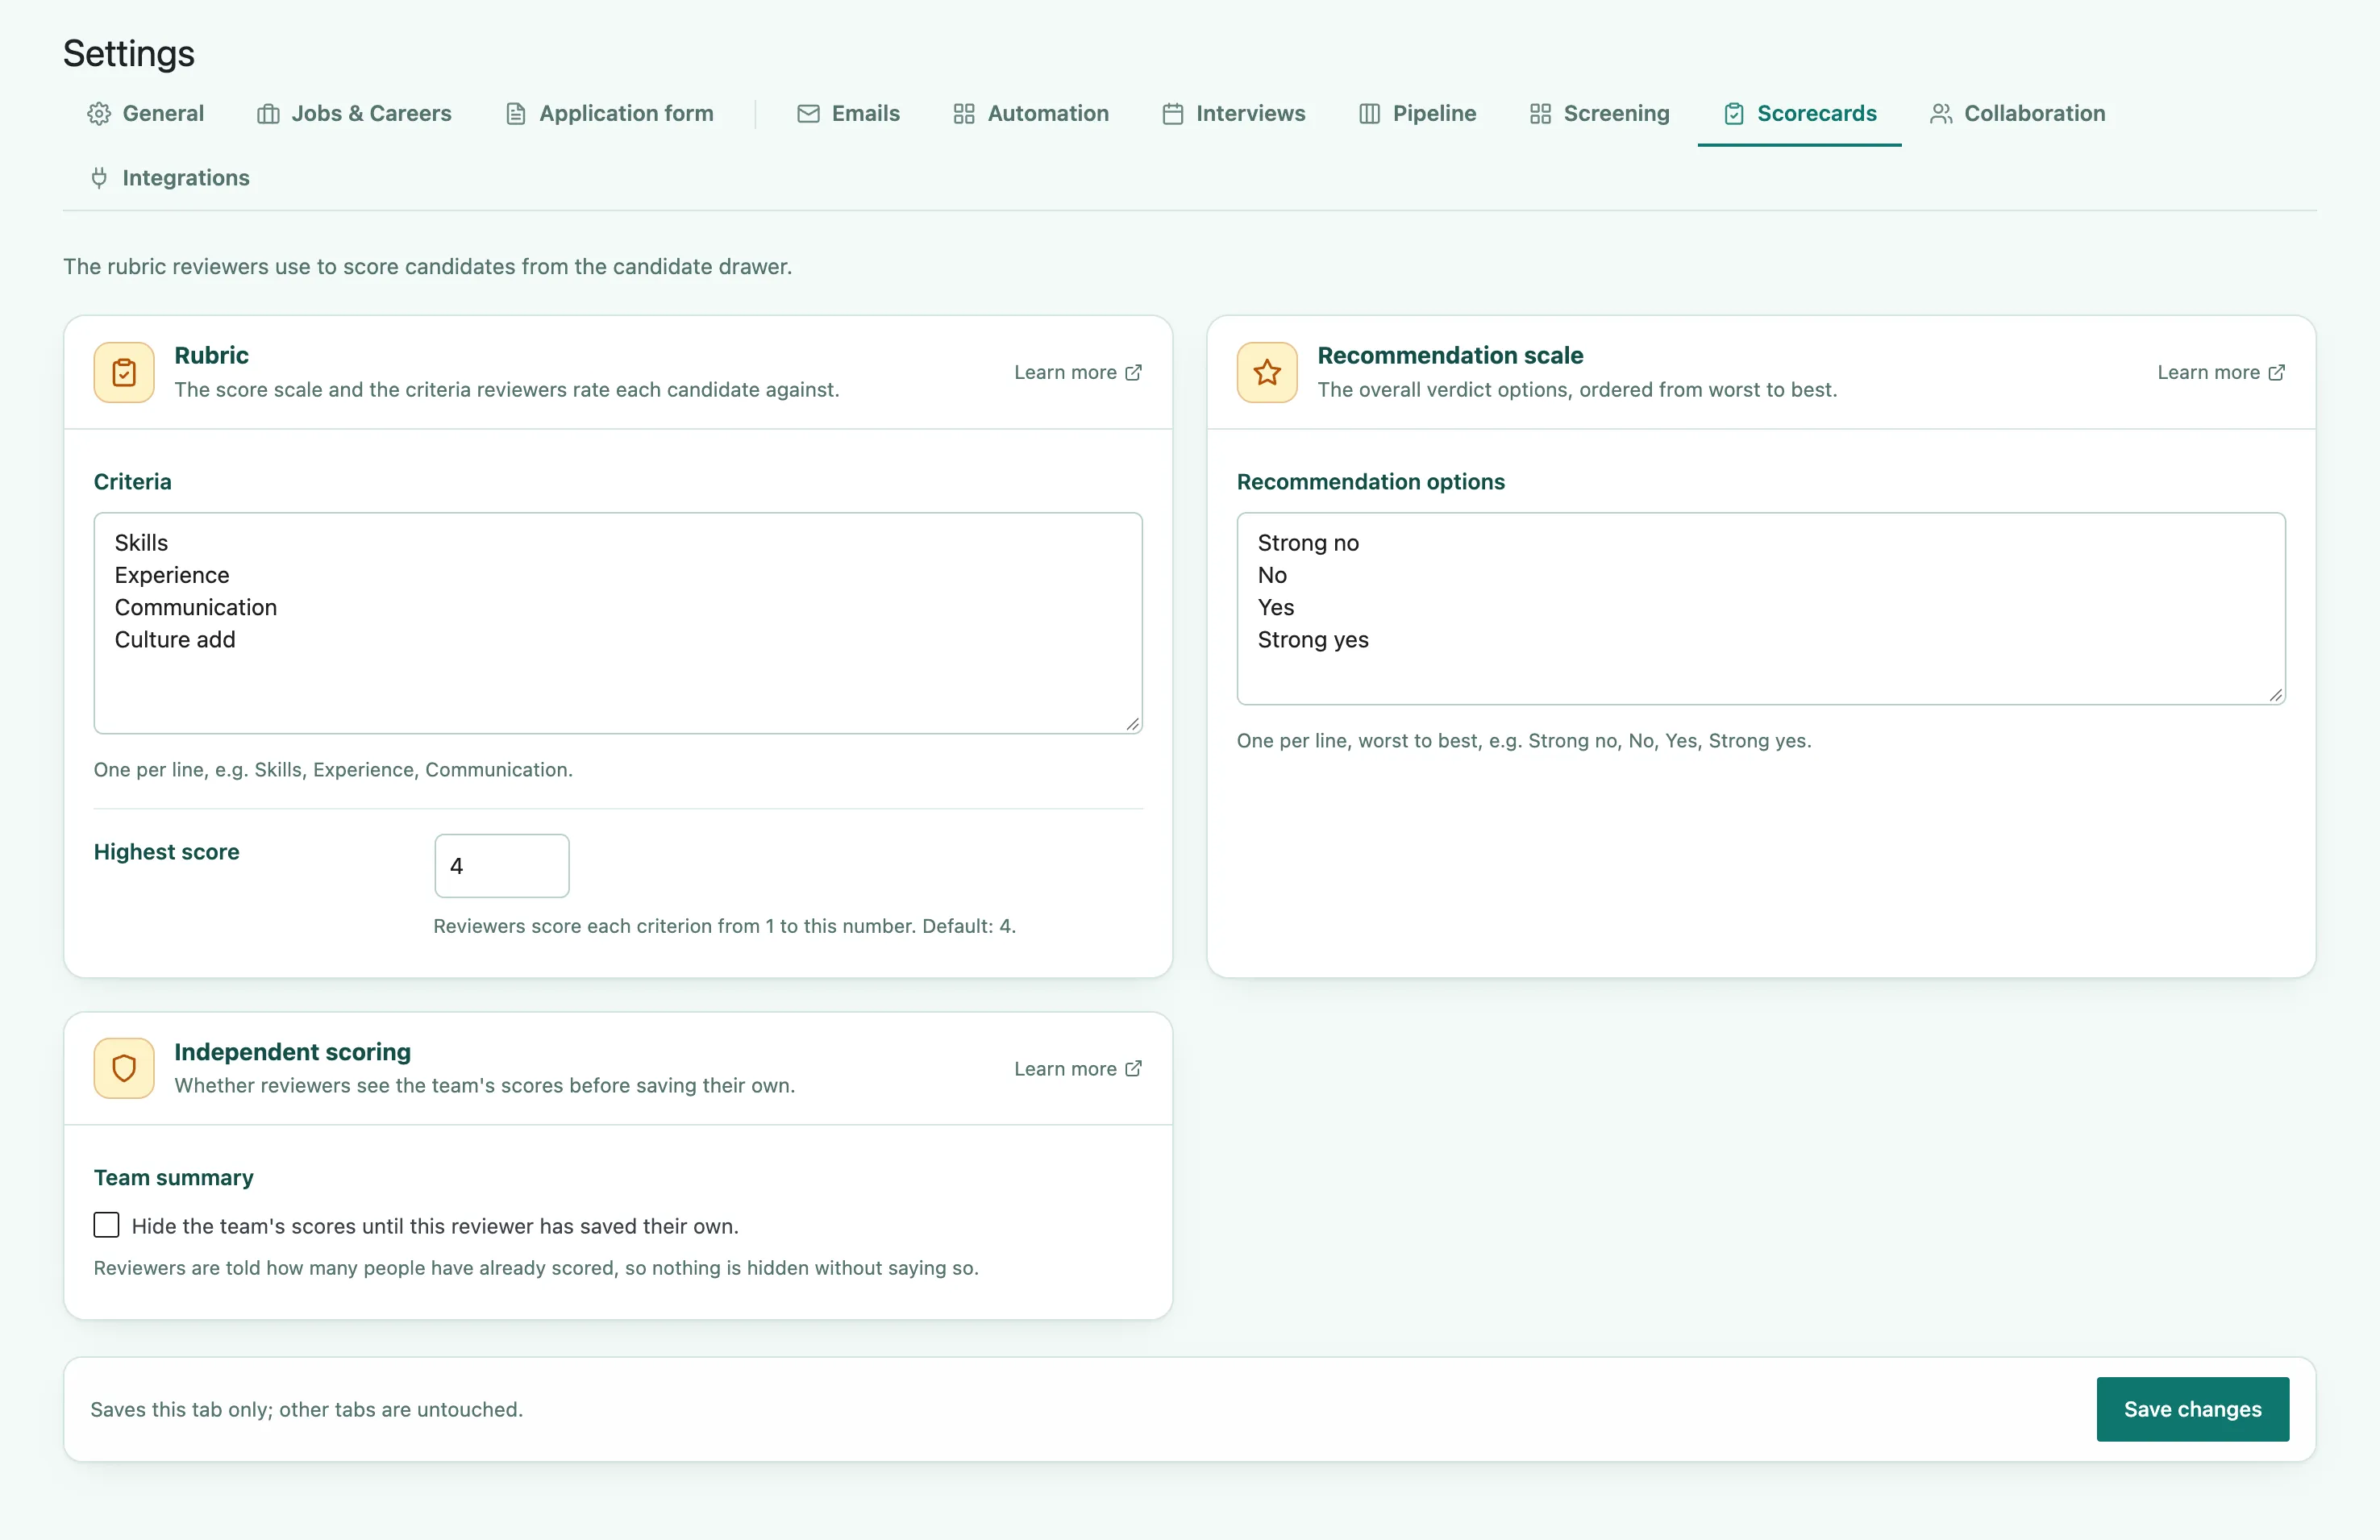Click the Rubric clipboard icon
This screenshot has width=2380, height=1540.
click(x=124, y=373)
